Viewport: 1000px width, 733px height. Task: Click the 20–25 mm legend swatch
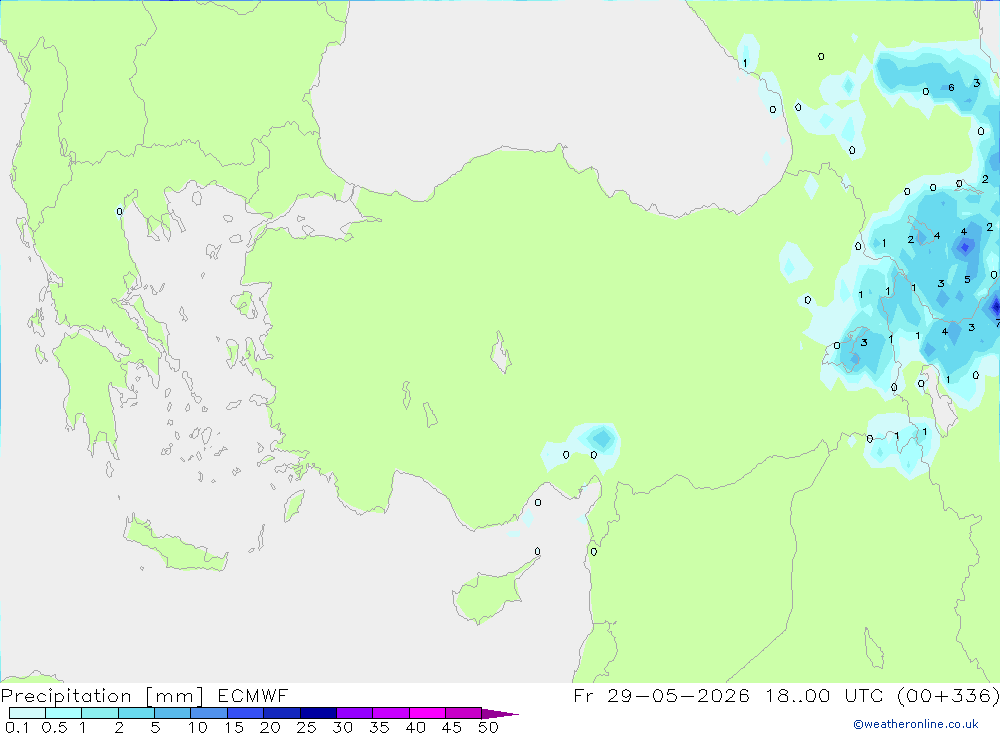(281, 713)
